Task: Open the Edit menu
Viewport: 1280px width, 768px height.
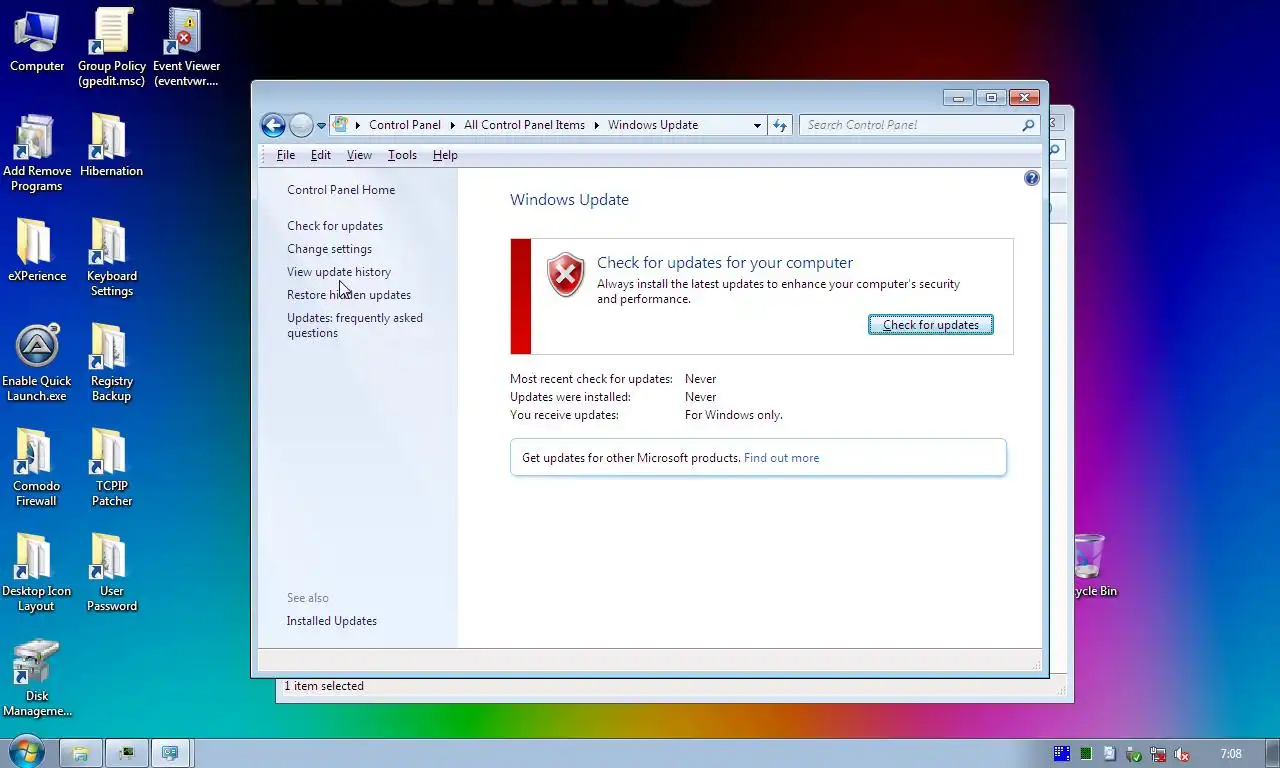Action: point(320,155)
